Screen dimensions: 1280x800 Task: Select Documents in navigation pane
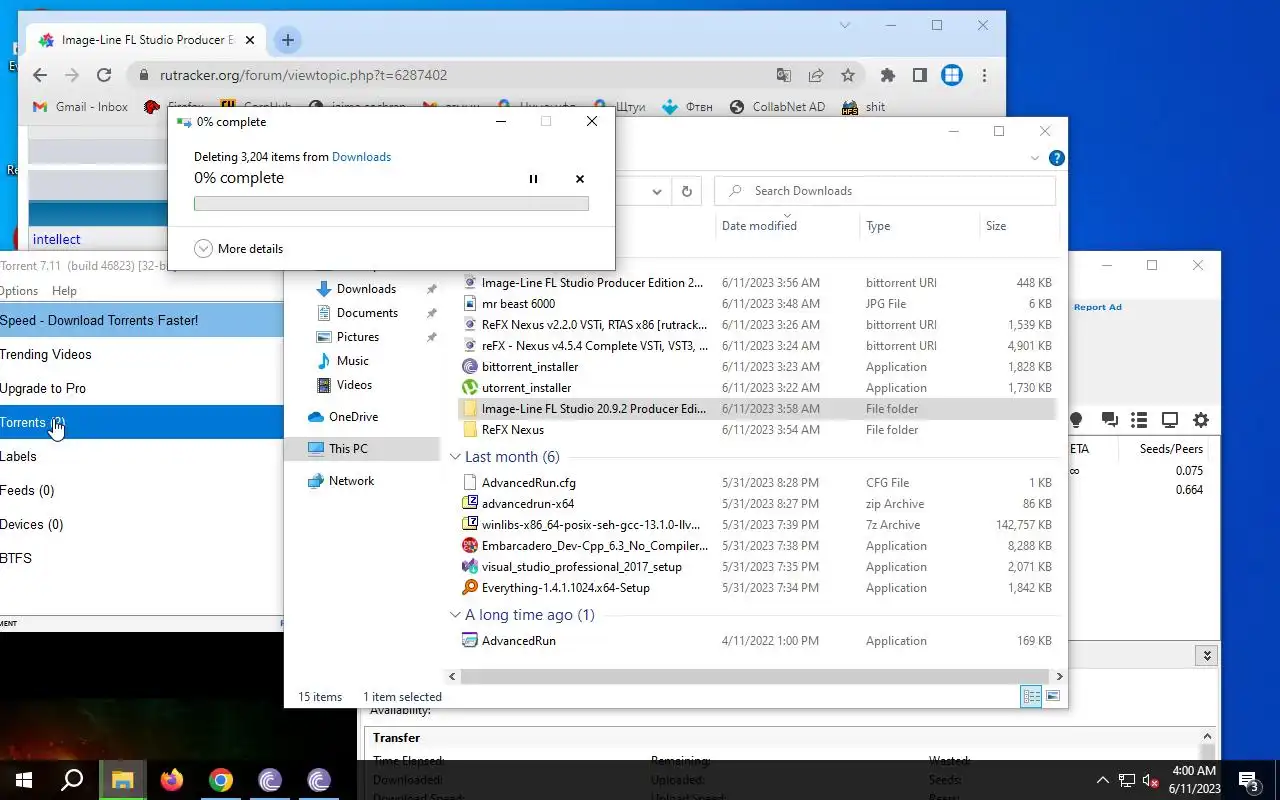click(x=367, y=313)
